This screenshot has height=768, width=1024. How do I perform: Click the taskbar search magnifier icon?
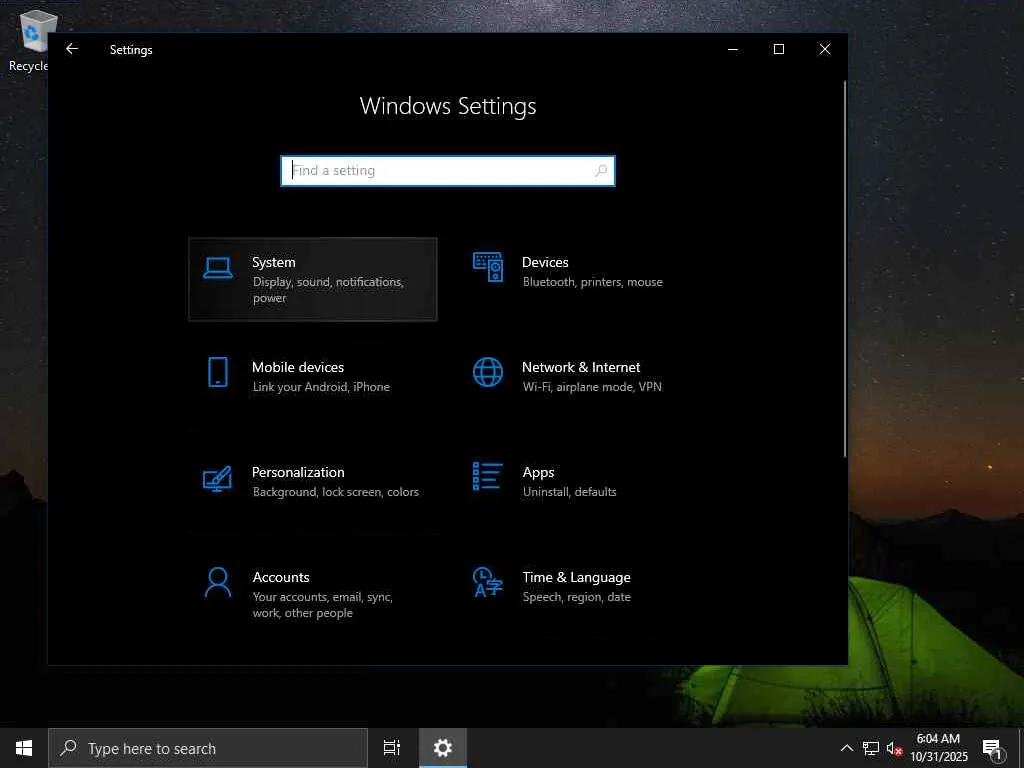(x=69, y=748)
